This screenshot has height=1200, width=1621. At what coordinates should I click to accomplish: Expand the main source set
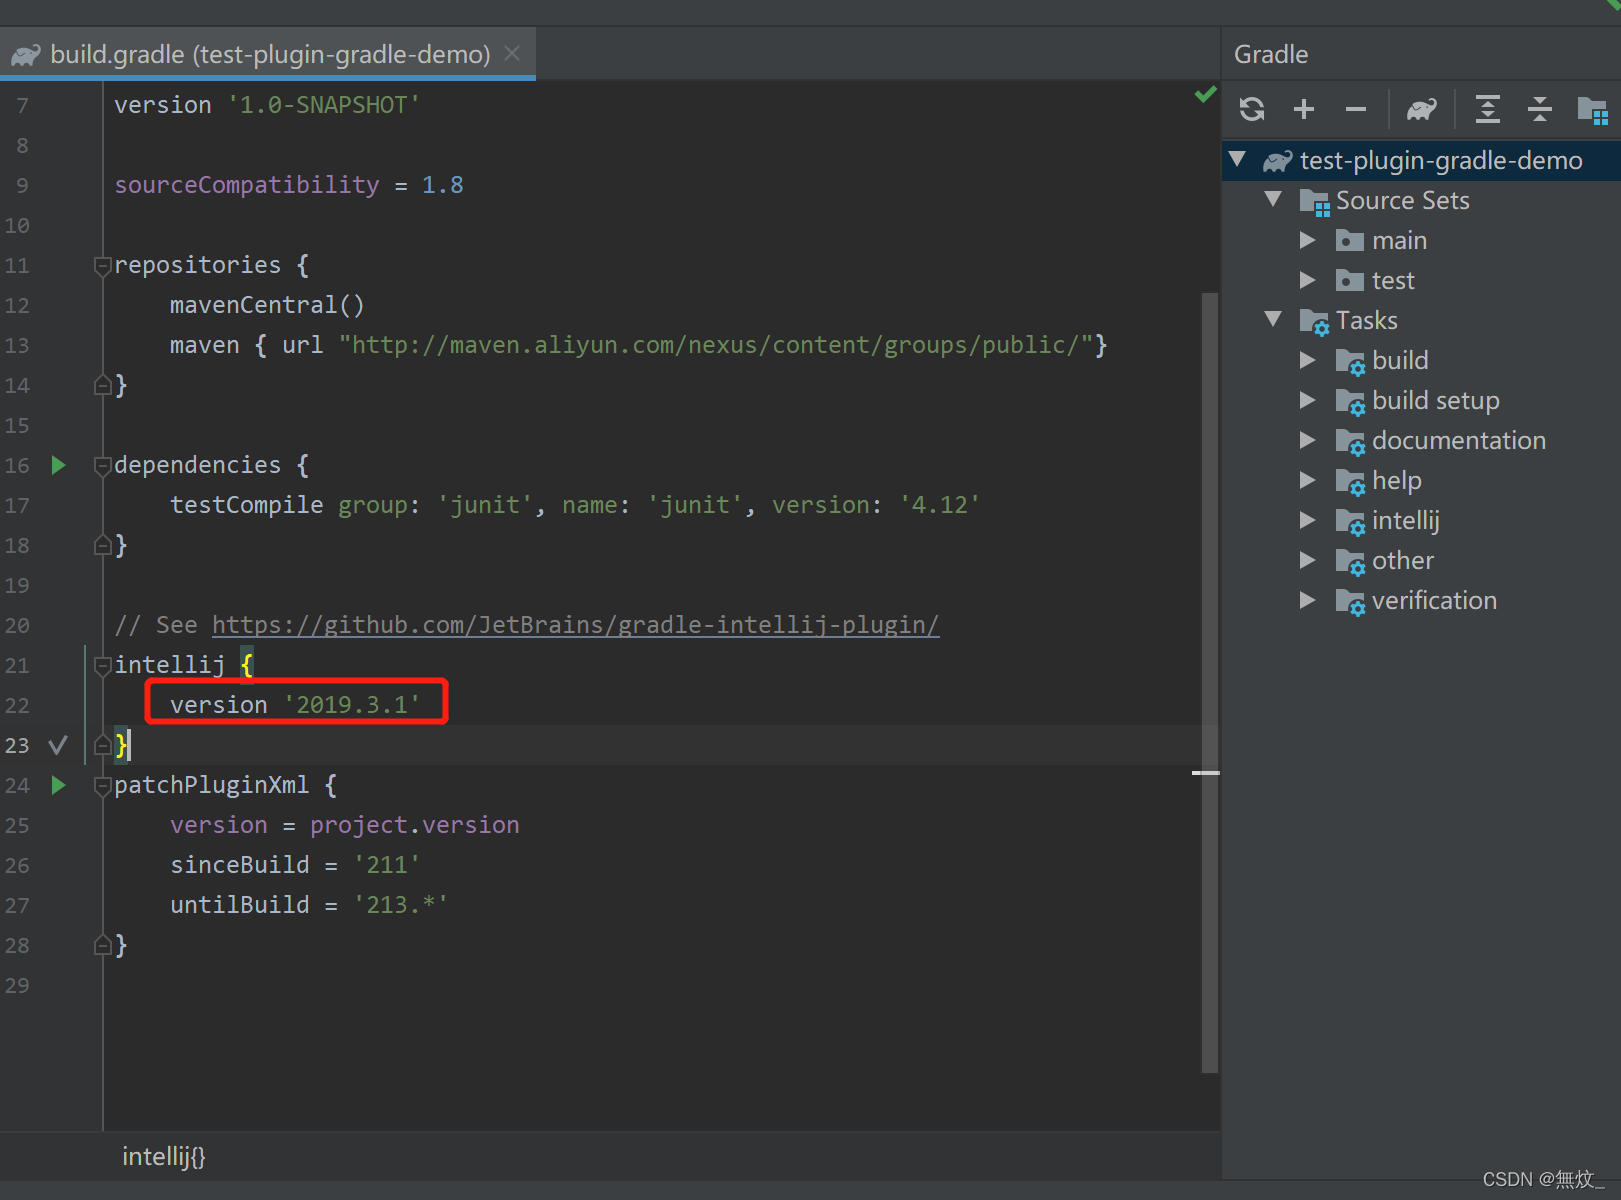tap(1307, 240)
